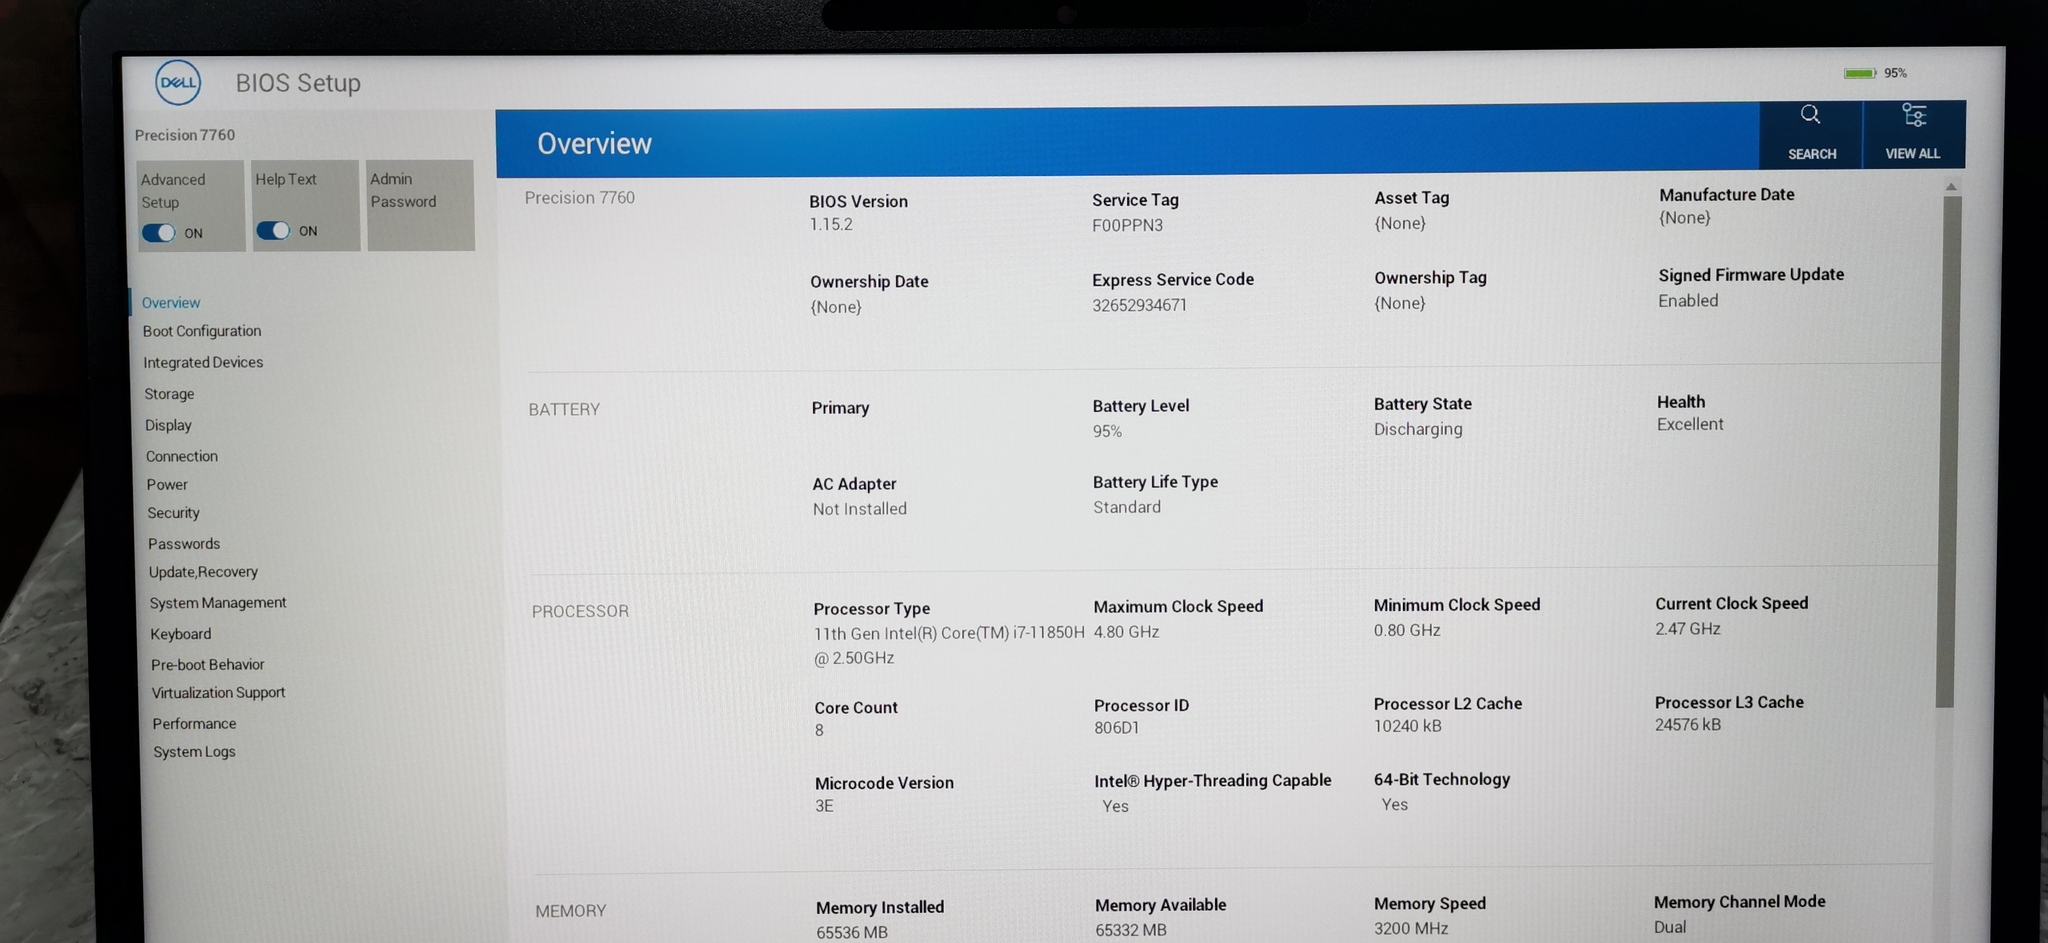Screen dimensions: 2048x943
Task: Click the BIOS Version value 1.15.2
Action: click(831, 225)
